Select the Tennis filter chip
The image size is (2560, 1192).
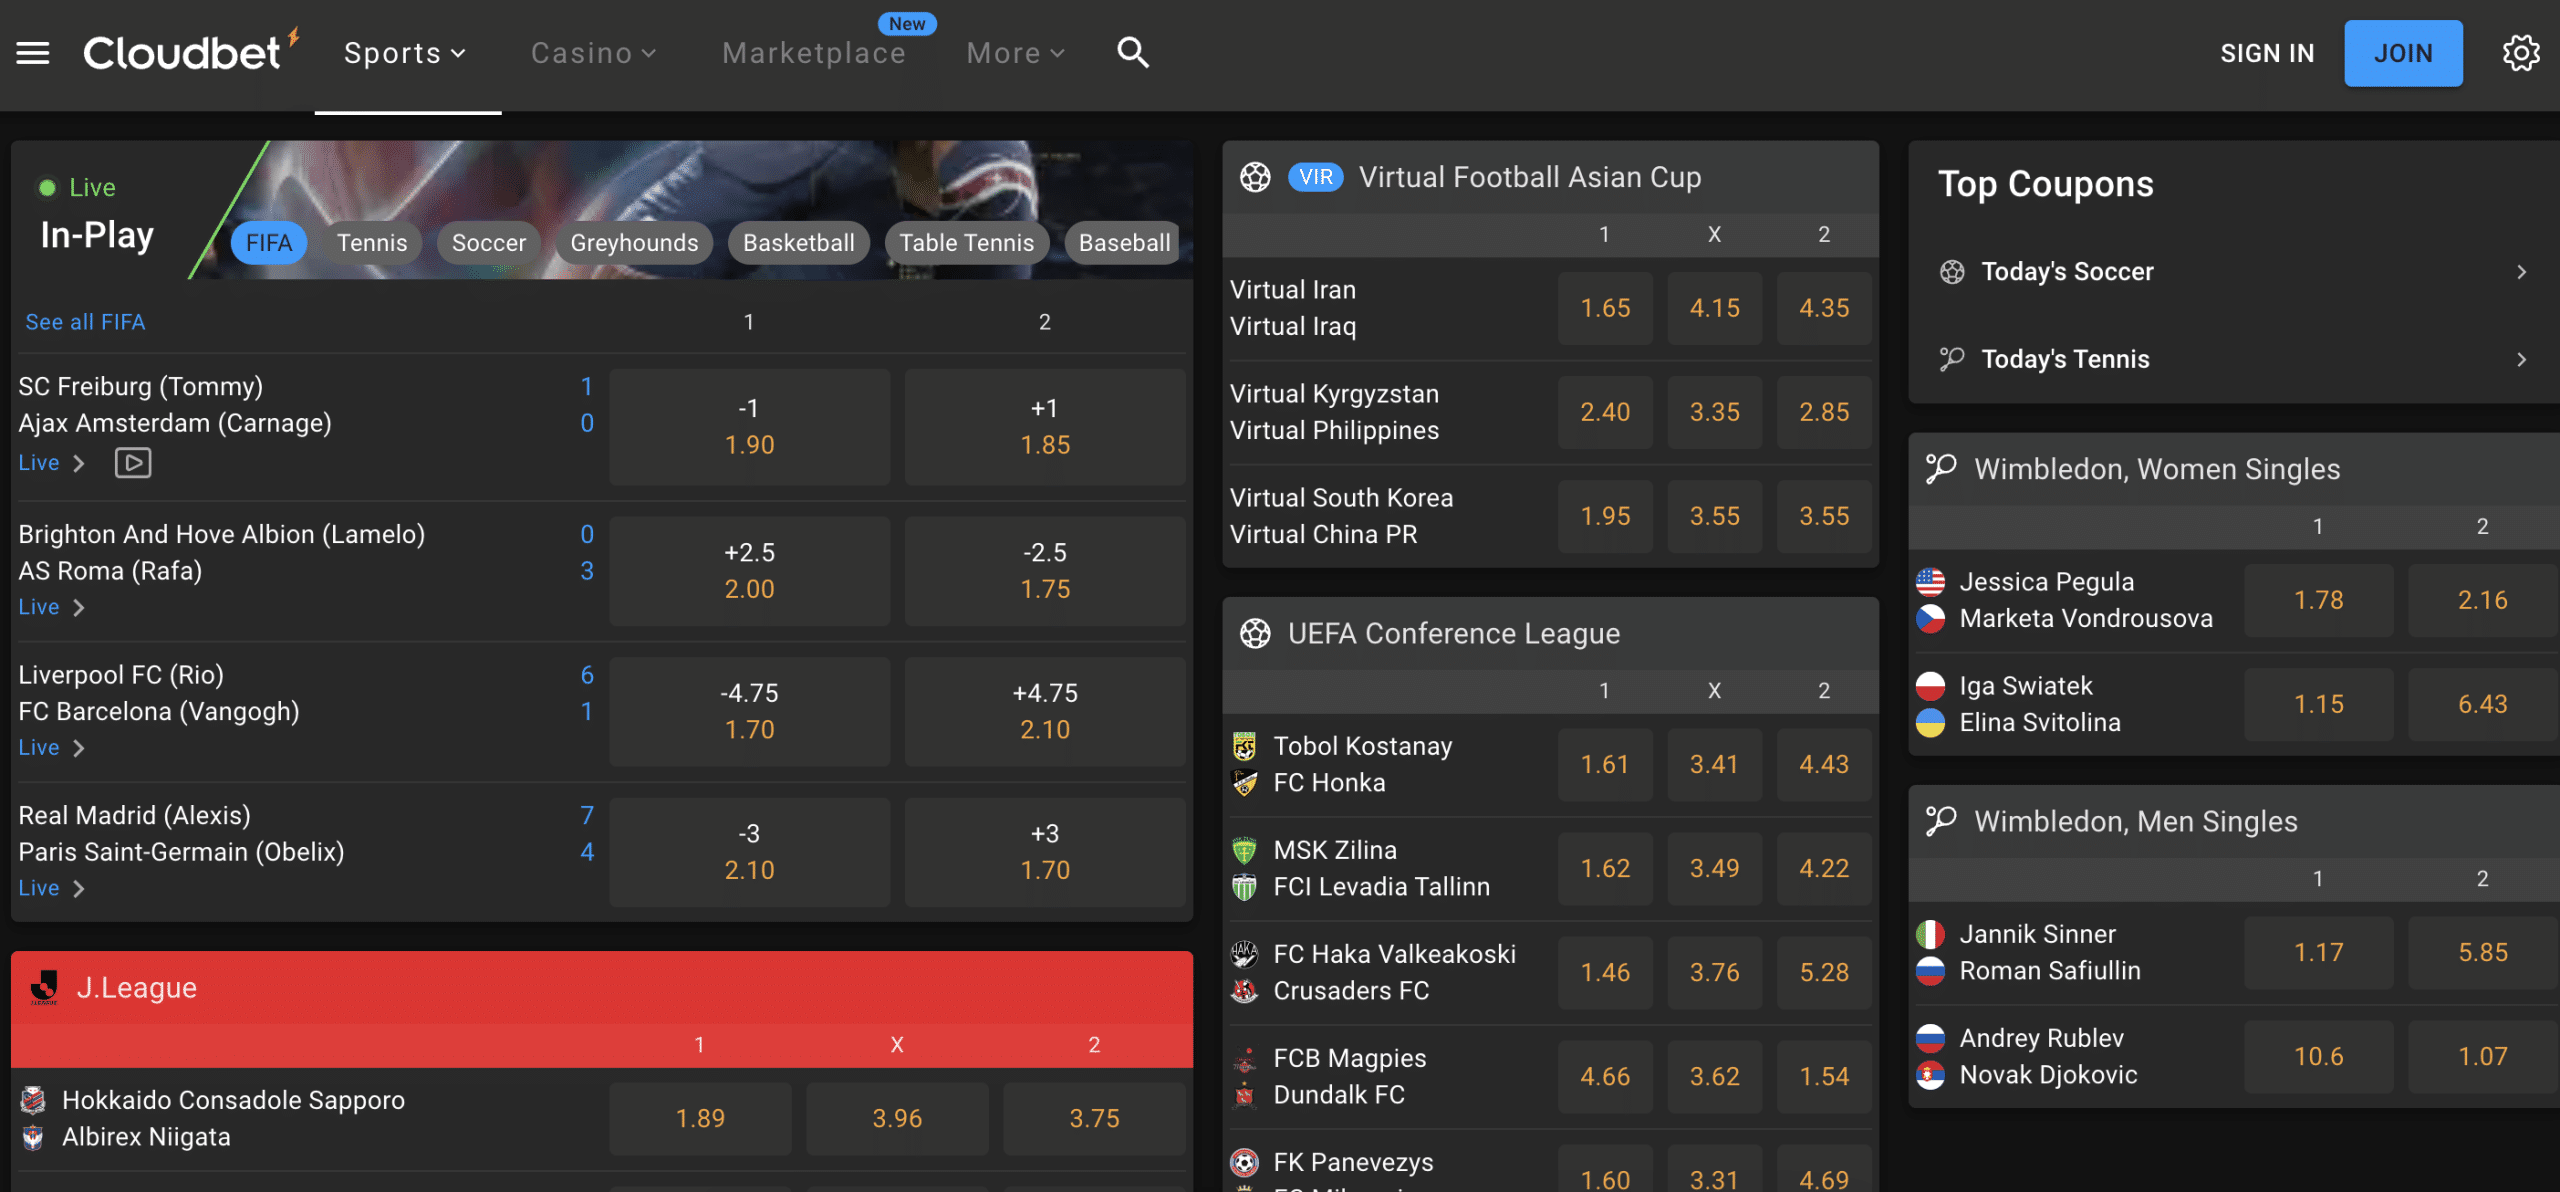(372, 243)
